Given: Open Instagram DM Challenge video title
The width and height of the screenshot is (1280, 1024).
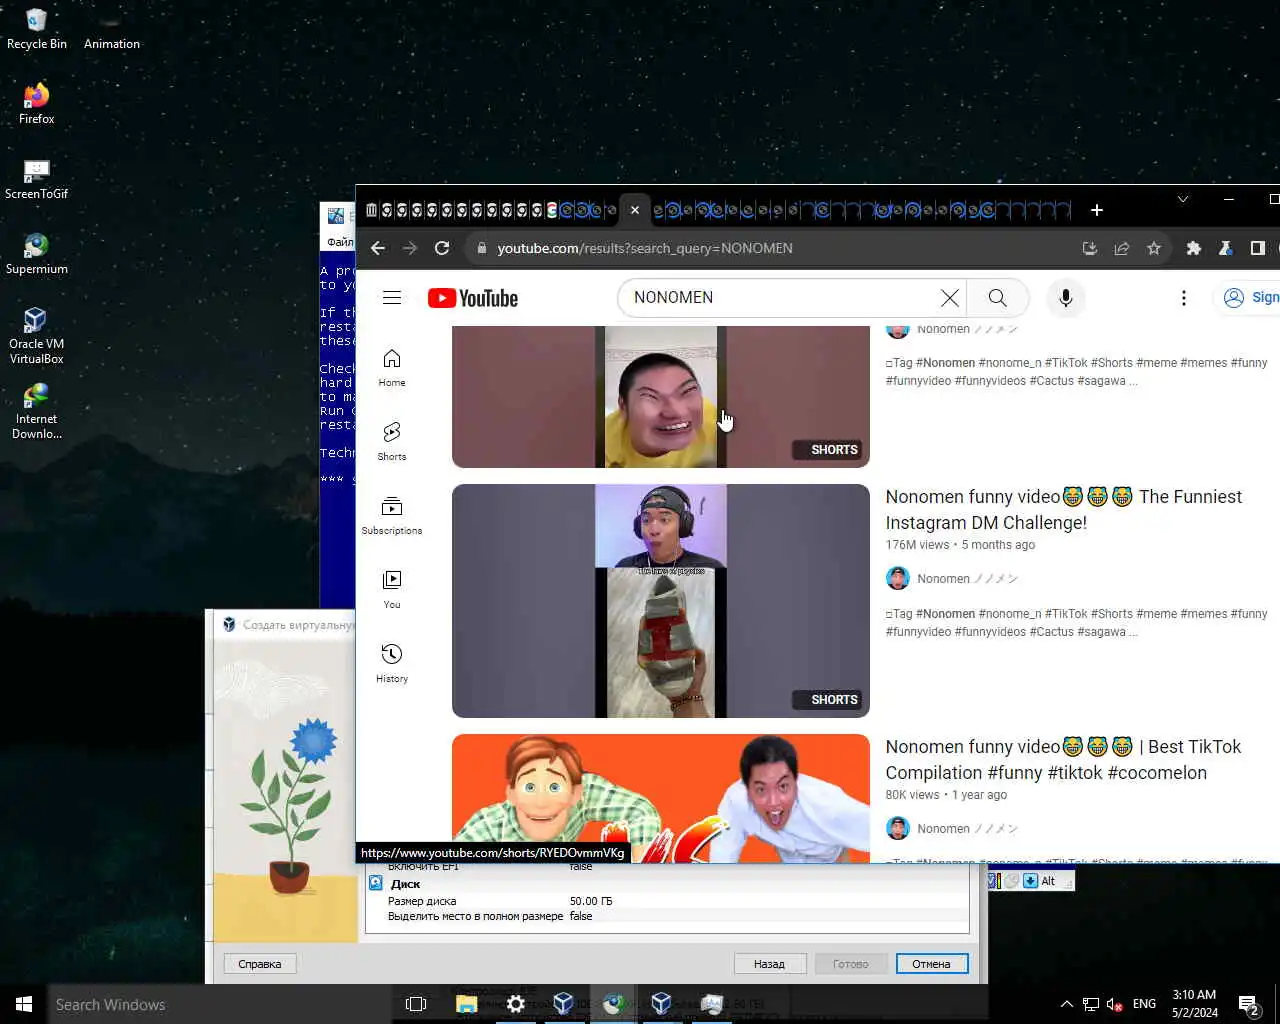Looking at the screenshot, I should [x=1064, y=510].
